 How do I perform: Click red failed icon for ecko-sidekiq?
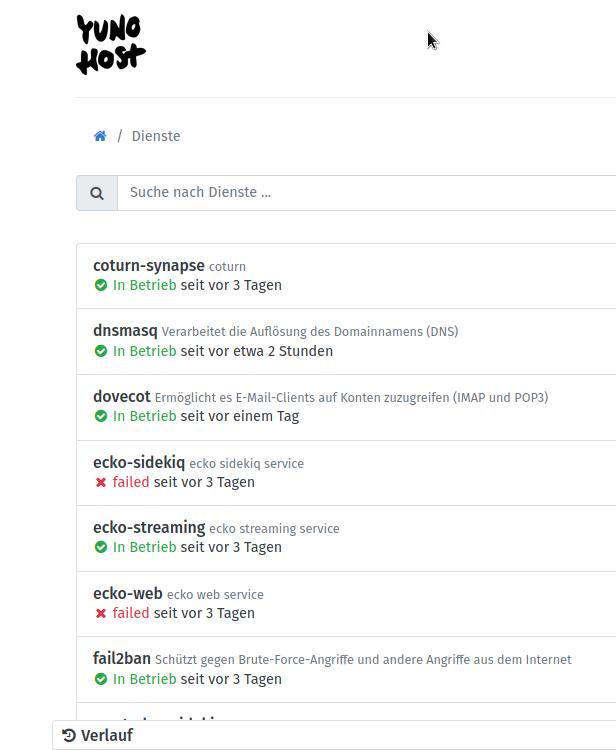click(101, 482)
